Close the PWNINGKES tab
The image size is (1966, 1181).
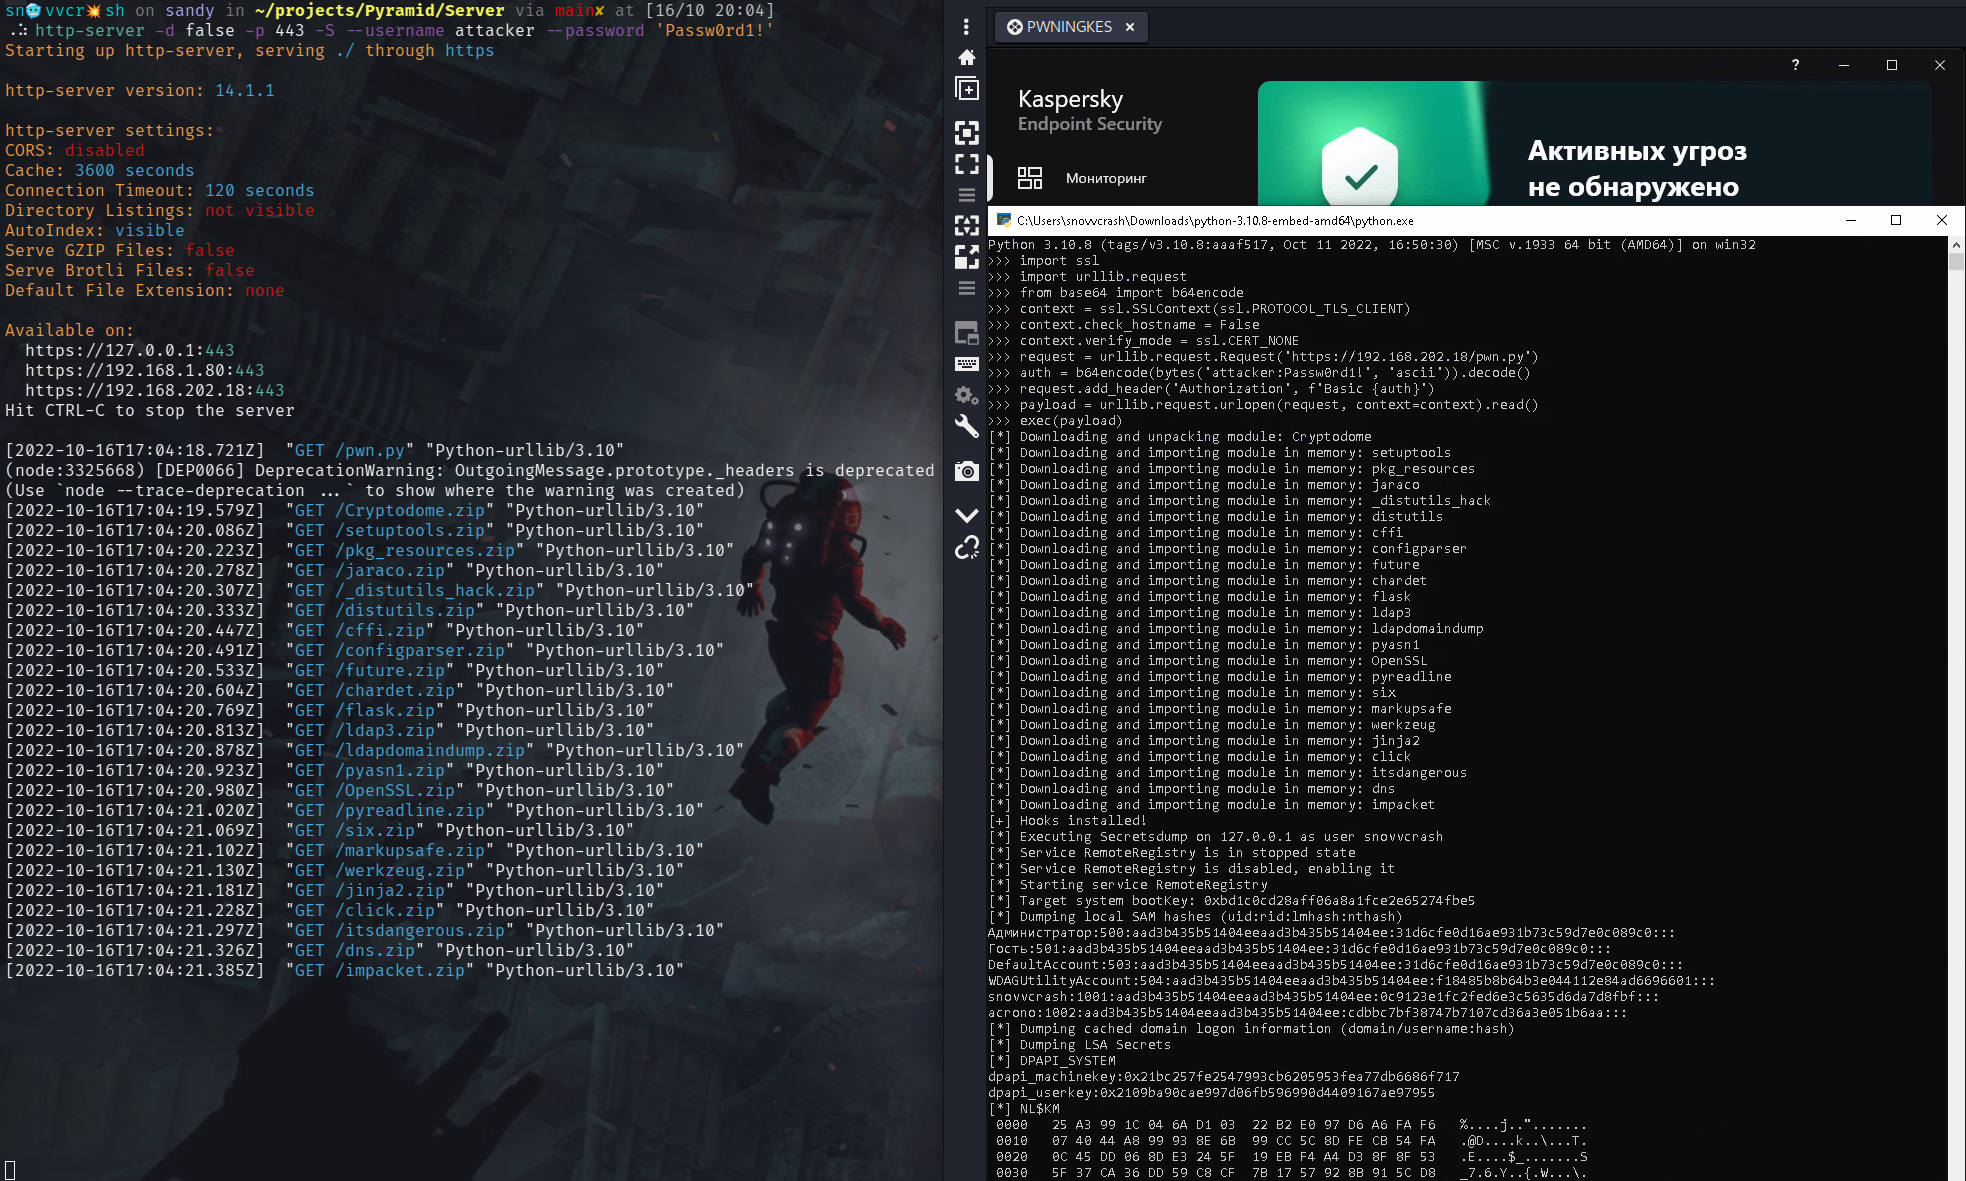click(x=1130, y=27)
